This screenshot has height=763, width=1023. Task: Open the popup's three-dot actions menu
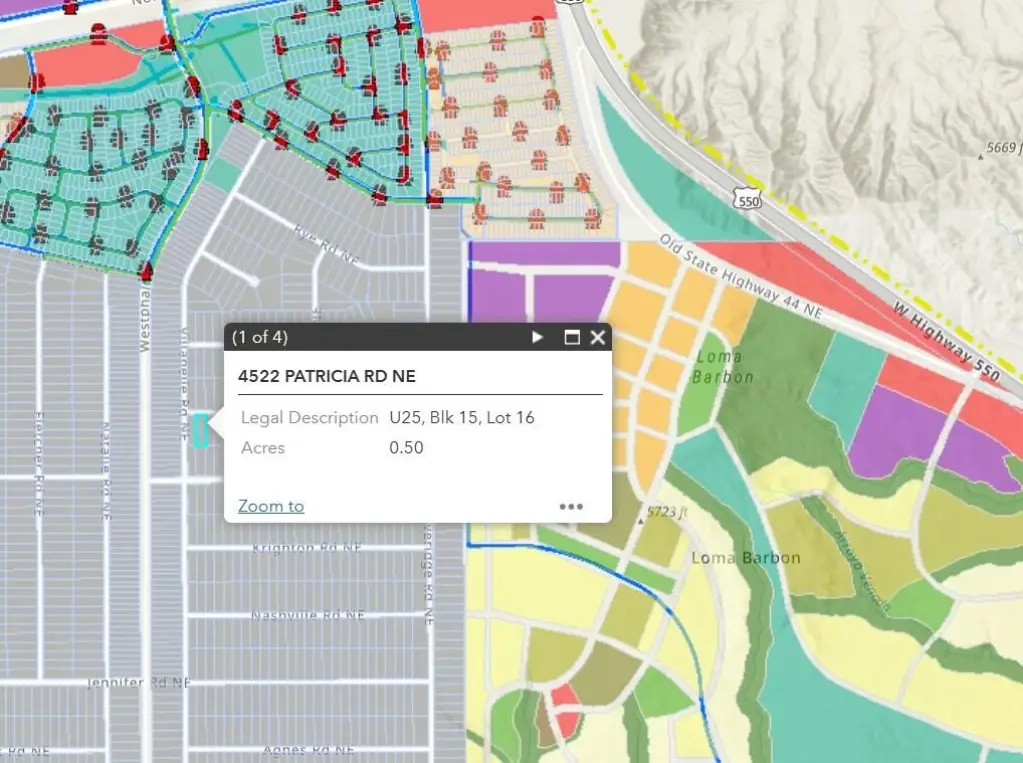pyautogui.click(x=571, y=506)
